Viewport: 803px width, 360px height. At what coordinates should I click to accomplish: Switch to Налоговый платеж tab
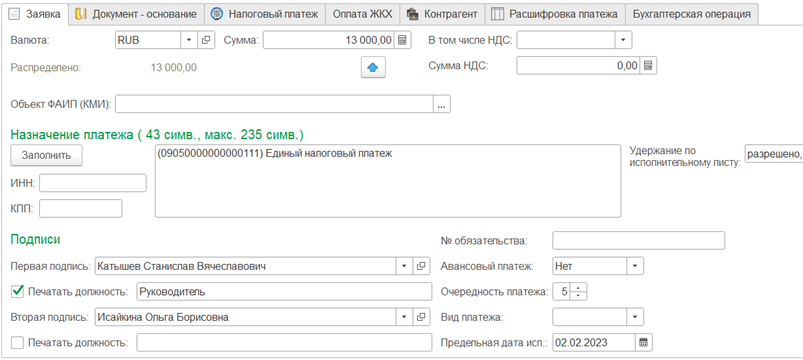(265, 14)
